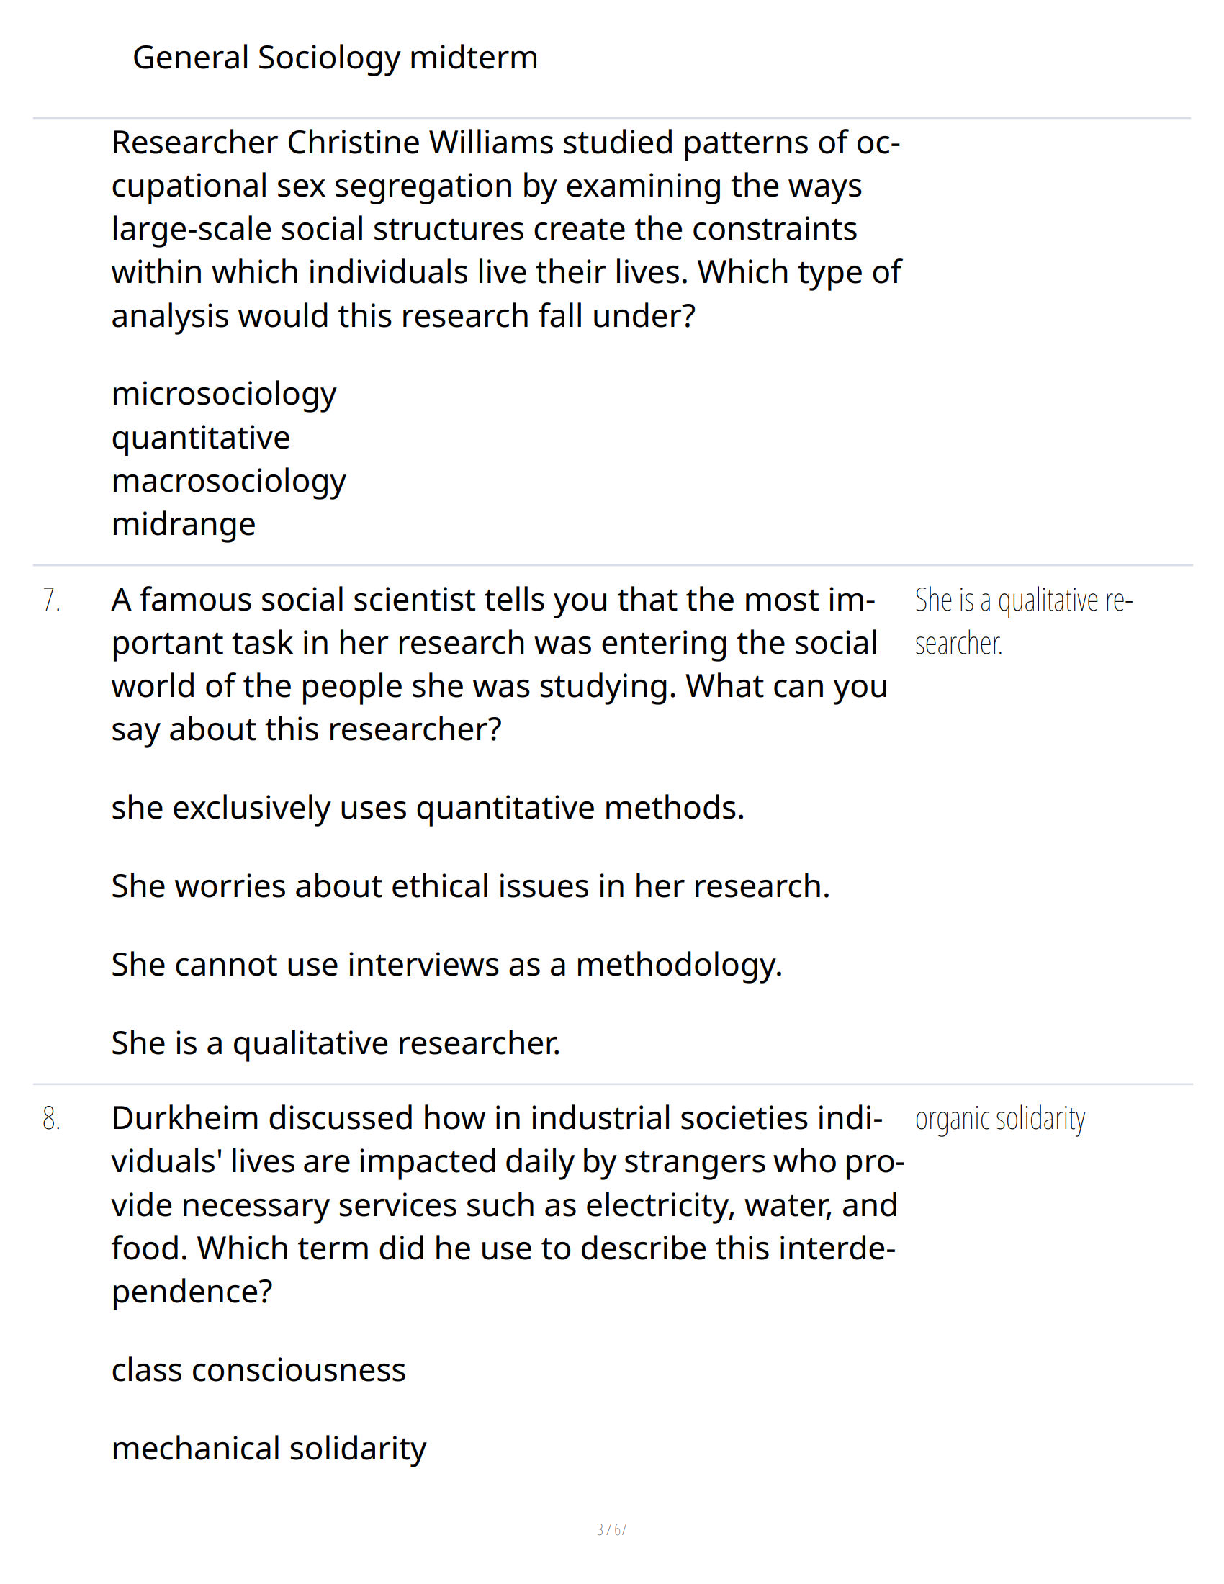
Task: Click the 'organic solidarity' answer key text
Action: [x=1000, y=1119]
